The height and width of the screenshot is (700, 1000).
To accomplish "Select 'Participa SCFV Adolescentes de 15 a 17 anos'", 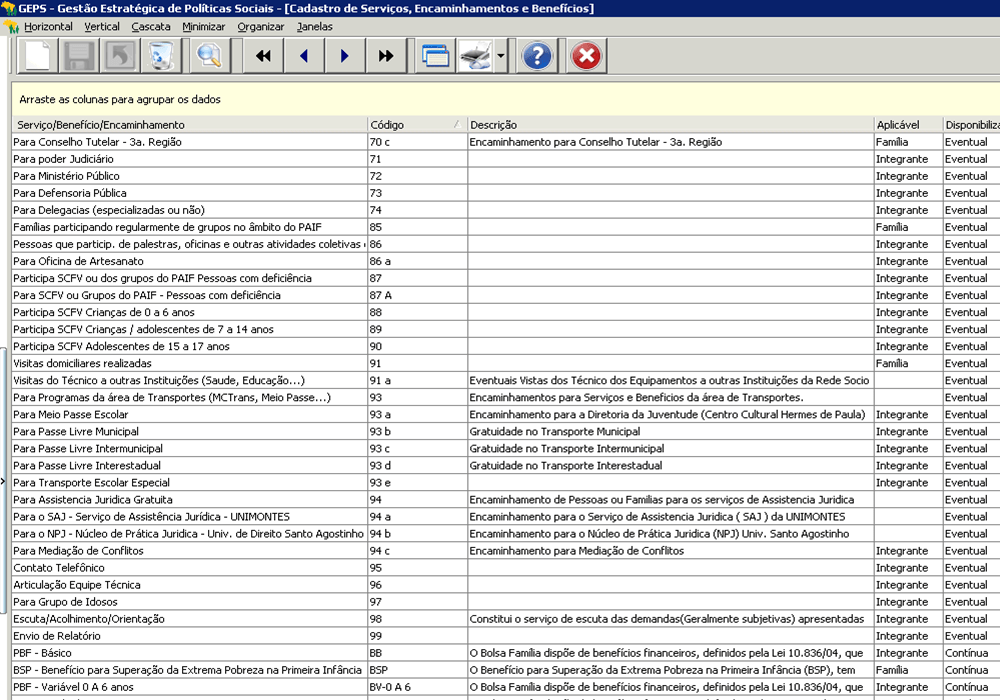I will [506, 346].
